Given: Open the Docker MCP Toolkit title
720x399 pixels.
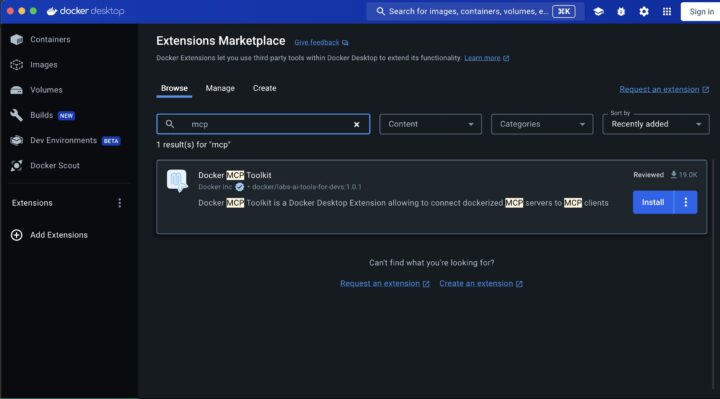Looking at the screenshot, I should point(235,175).
